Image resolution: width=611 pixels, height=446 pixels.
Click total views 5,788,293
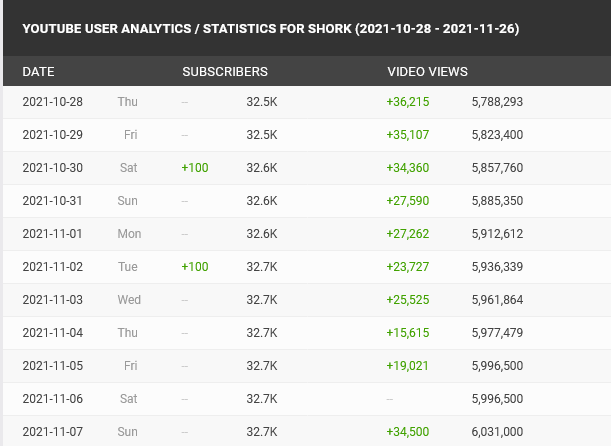coord(497,102)
